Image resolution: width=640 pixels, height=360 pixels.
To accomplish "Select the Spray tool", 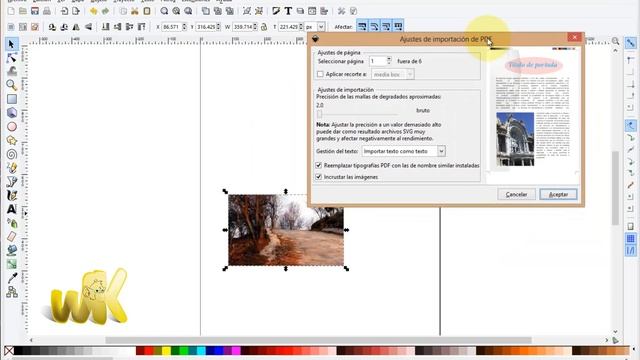I will click(x=11, y=223).
